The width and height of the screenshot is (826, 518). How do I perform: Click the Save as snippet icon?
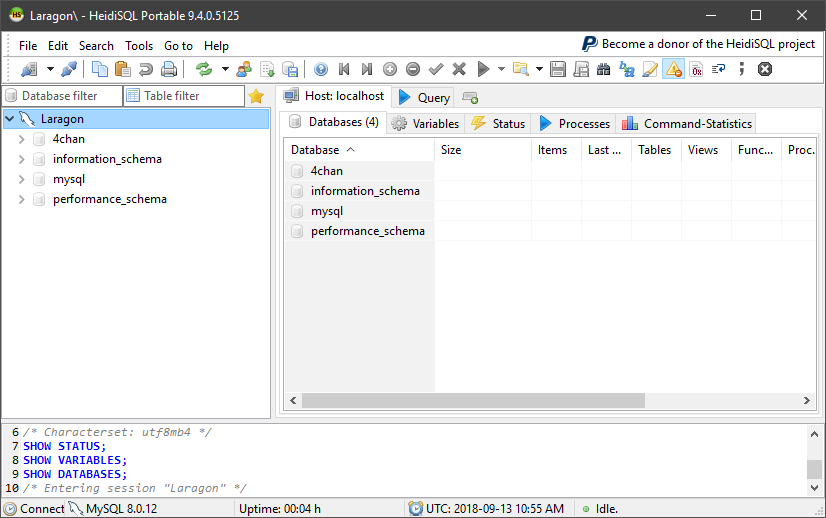tap(581, 69)
